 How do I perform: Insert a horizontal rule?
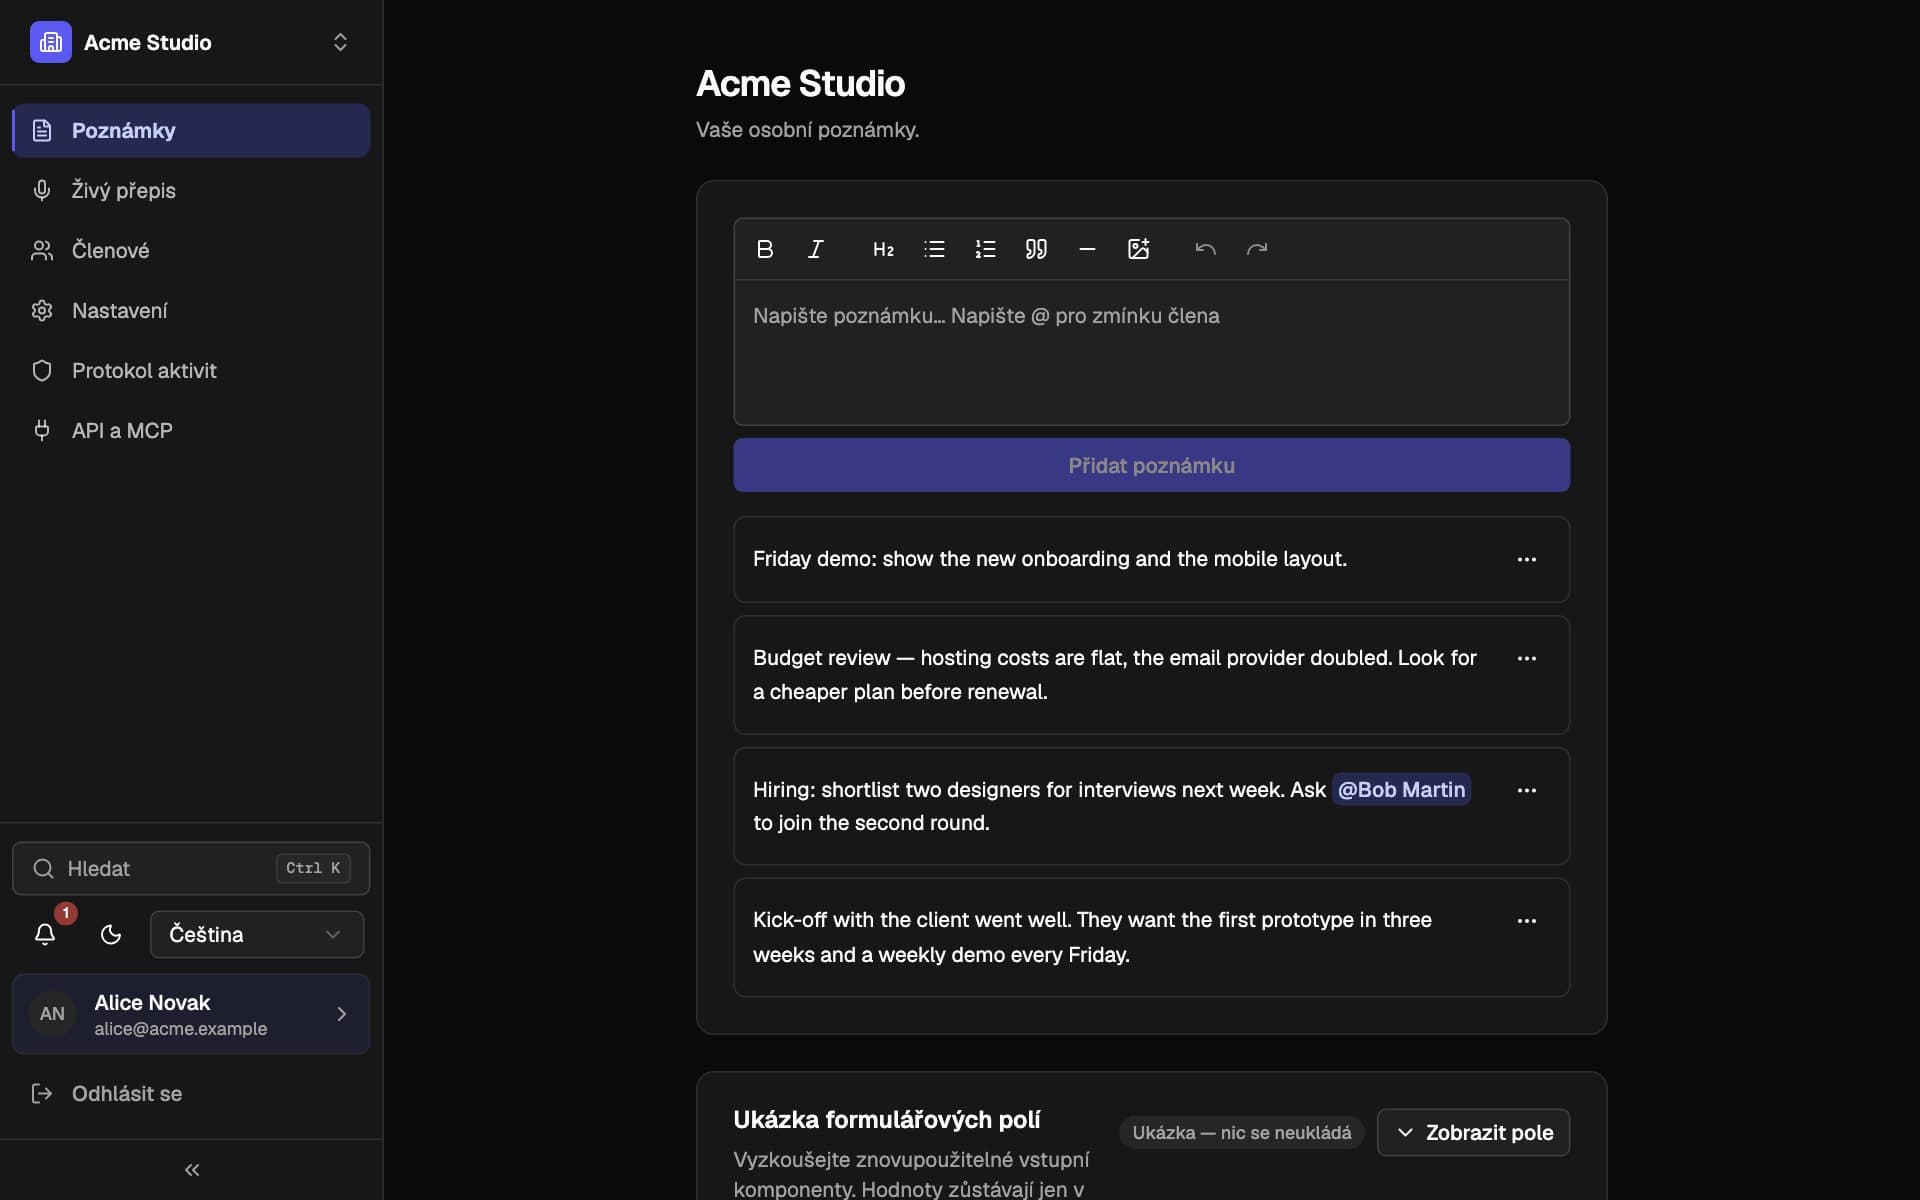pyautogui.click(x=1087, y=249)
